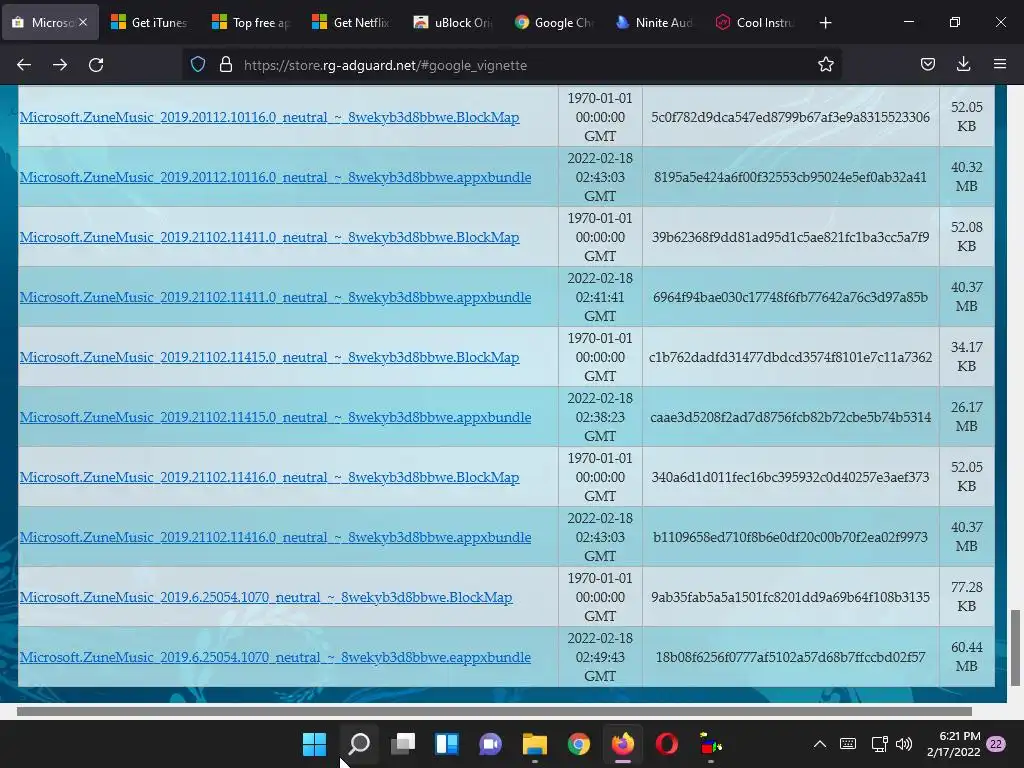Open the volume control icon
The image size is (1024, 768).
pyautogui.click(x=904, y=744)
